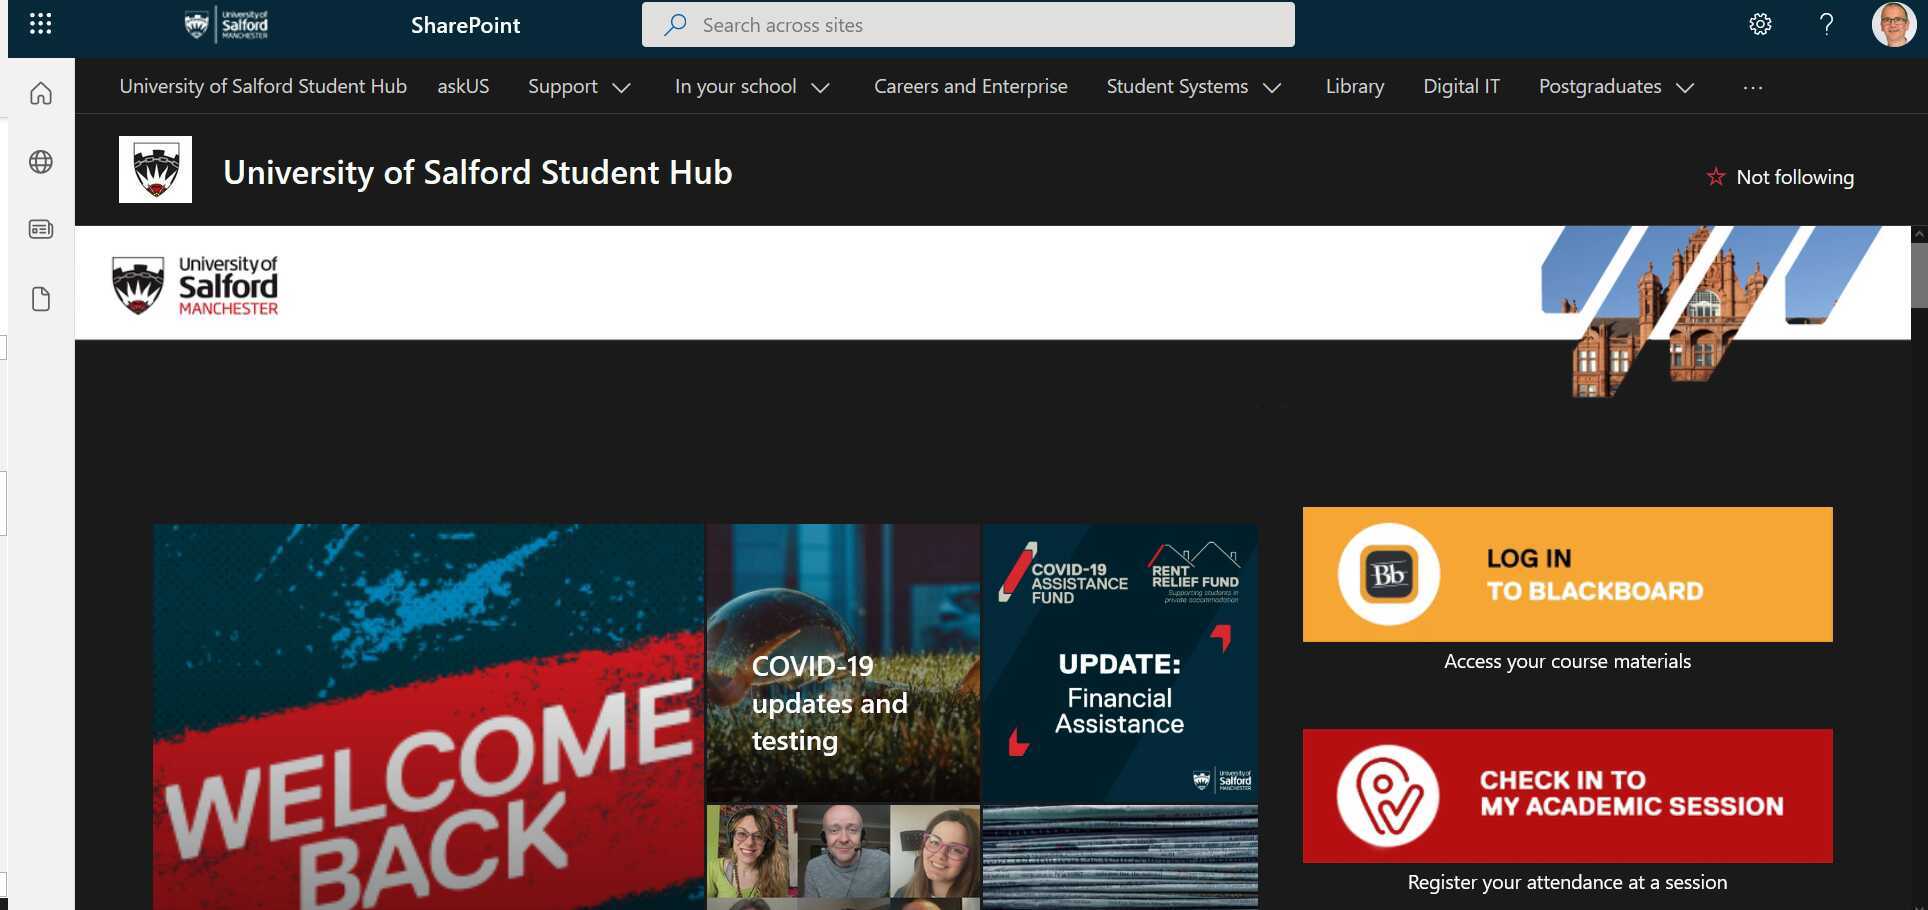Screen dimensions: 1928x910
Task: Click the Log in to Blackboard banner
Action: (x=1566, y=573)
